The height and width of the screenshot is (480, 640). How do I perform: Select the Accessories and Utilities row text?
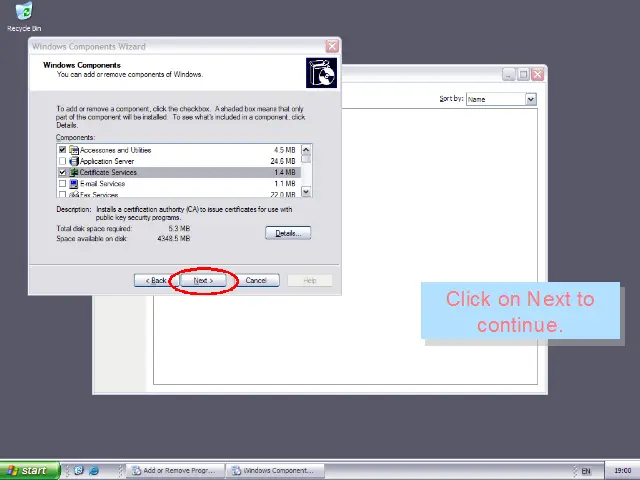pos(116,150)
